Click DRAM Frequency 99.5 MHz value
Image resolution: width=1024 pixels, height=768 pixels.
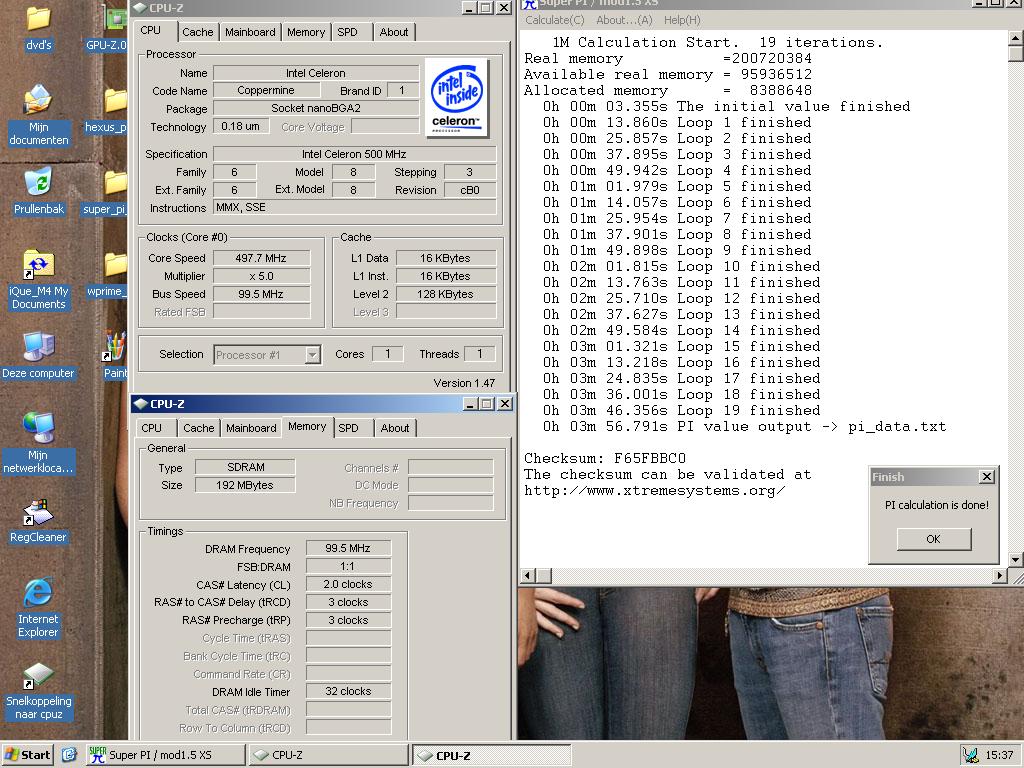pyautogui.click(x=348, y=549)
